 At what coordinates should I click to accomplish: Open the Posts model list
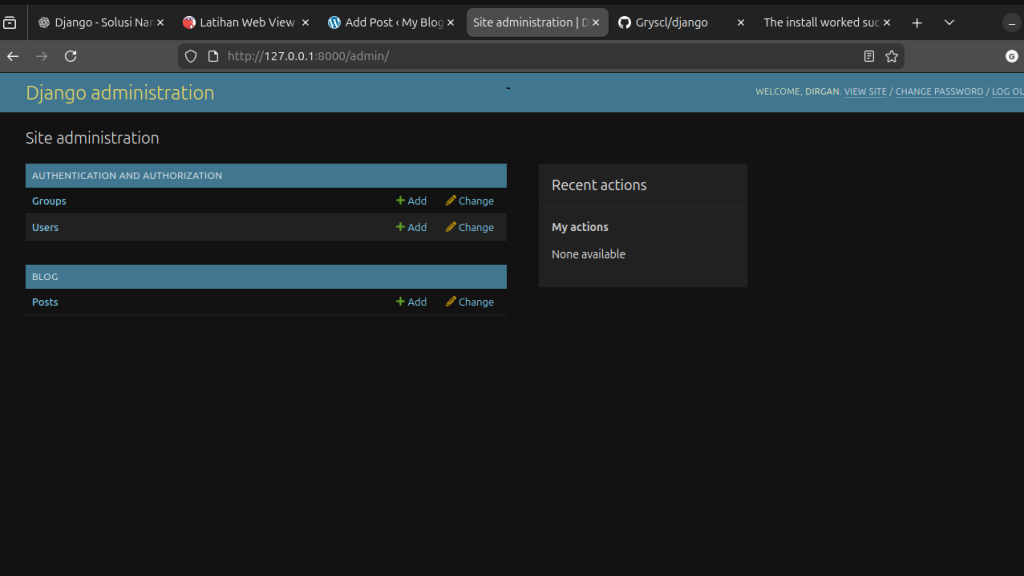tap(45, 302)
